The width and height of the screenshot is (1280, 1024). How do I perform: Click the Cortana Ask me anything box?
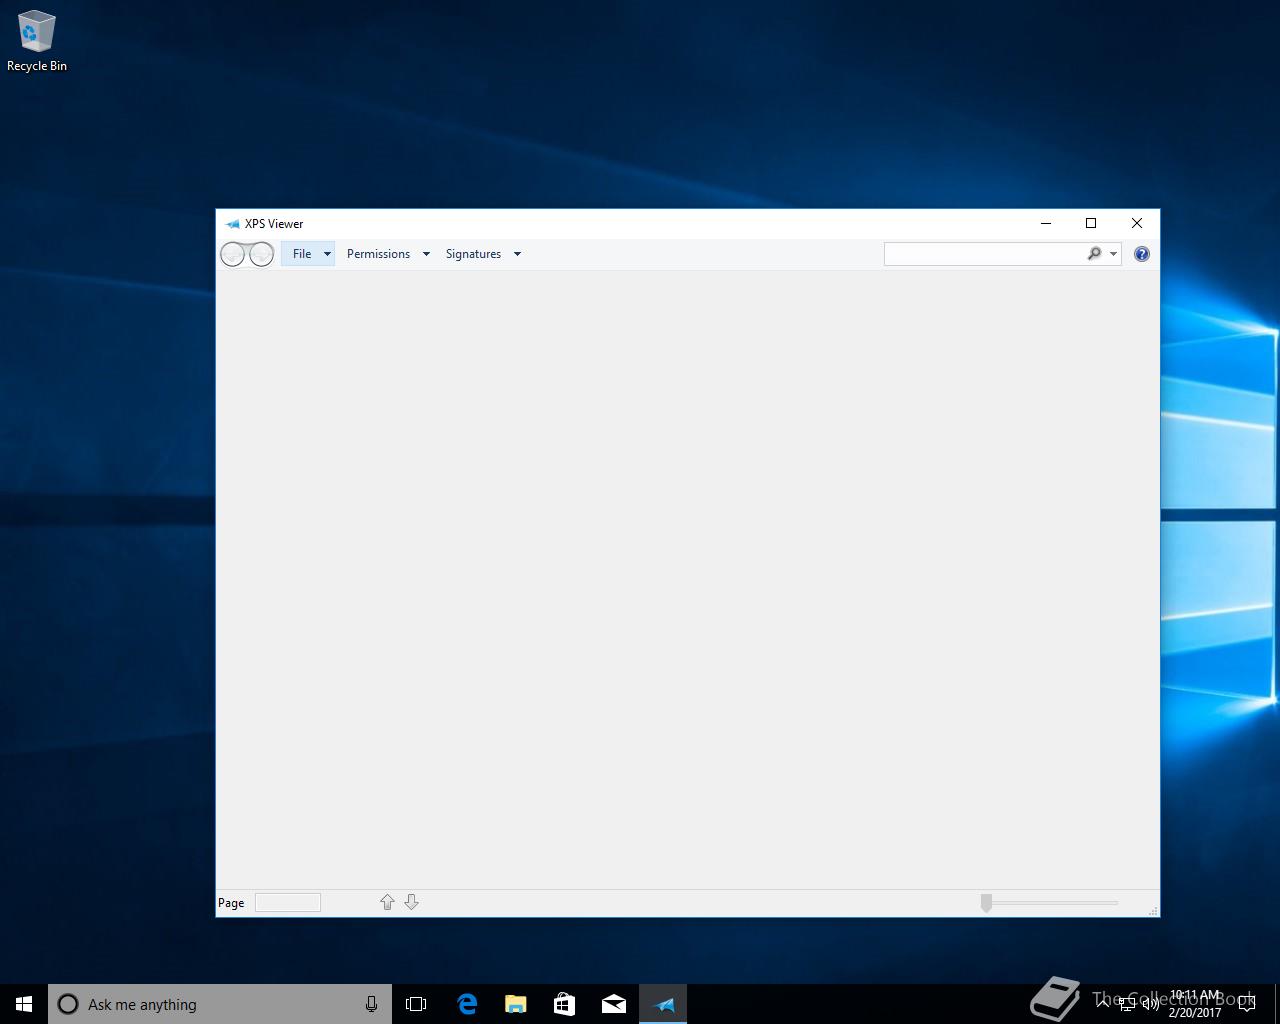pyautogui.click(x=218, y=1004)
